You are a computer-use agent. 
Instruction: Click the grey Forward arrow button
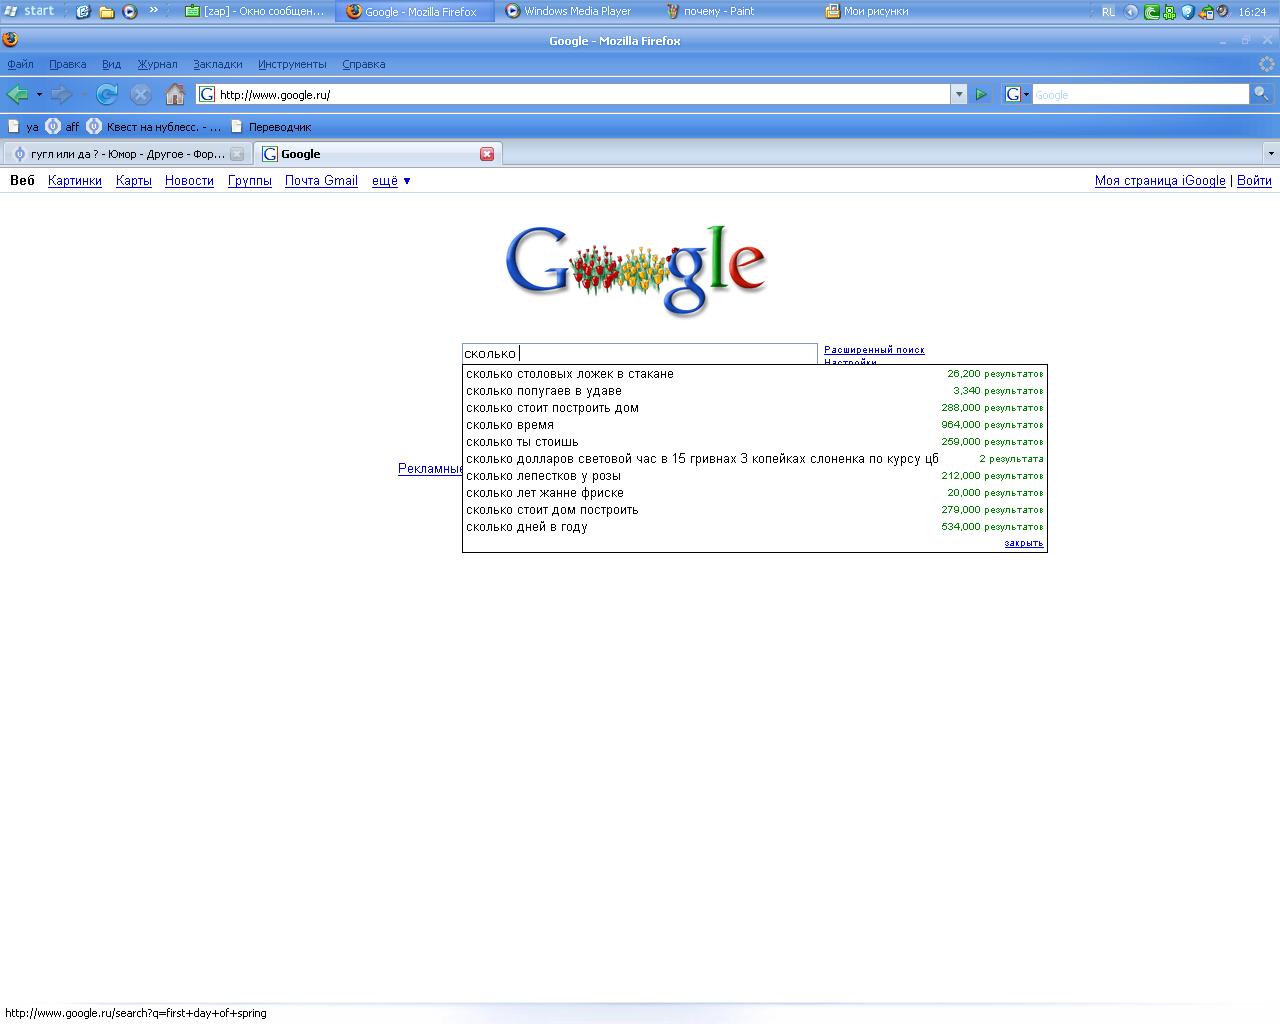coord(60,94)
